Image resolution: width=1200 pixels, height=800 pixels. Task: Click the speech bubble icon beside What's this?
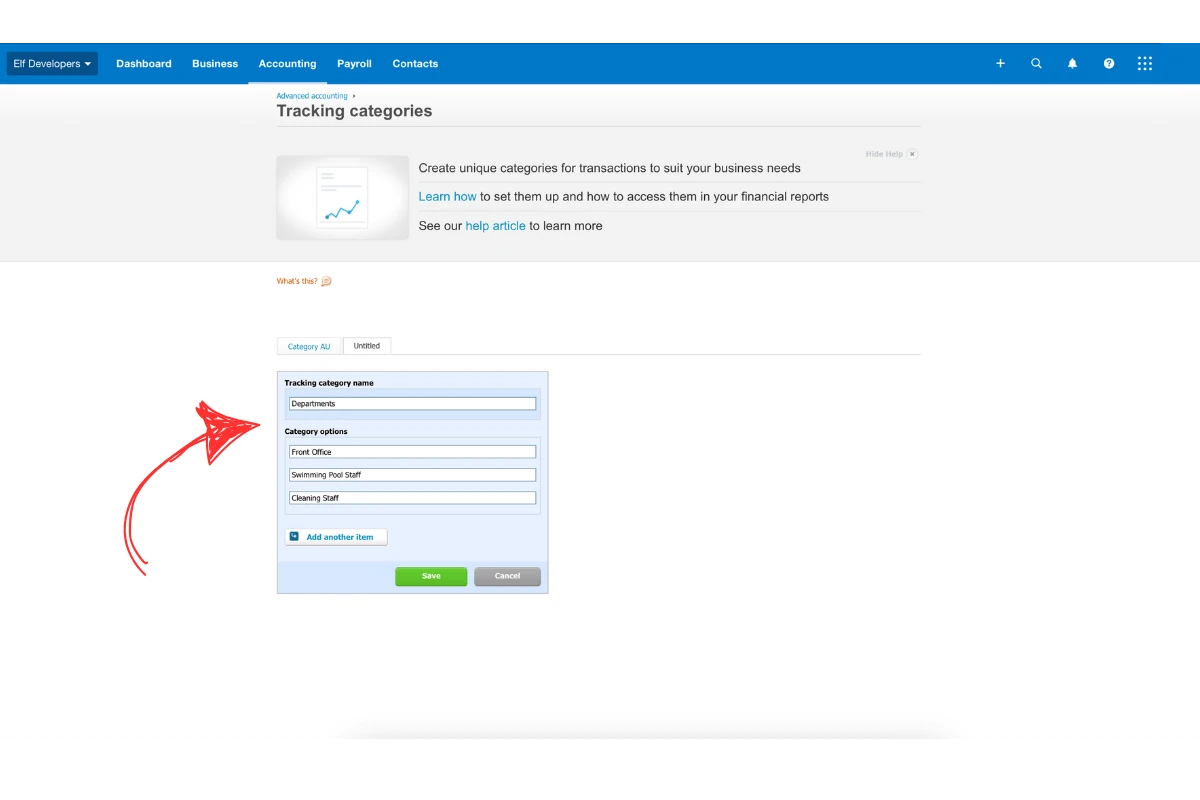(326, 281)
